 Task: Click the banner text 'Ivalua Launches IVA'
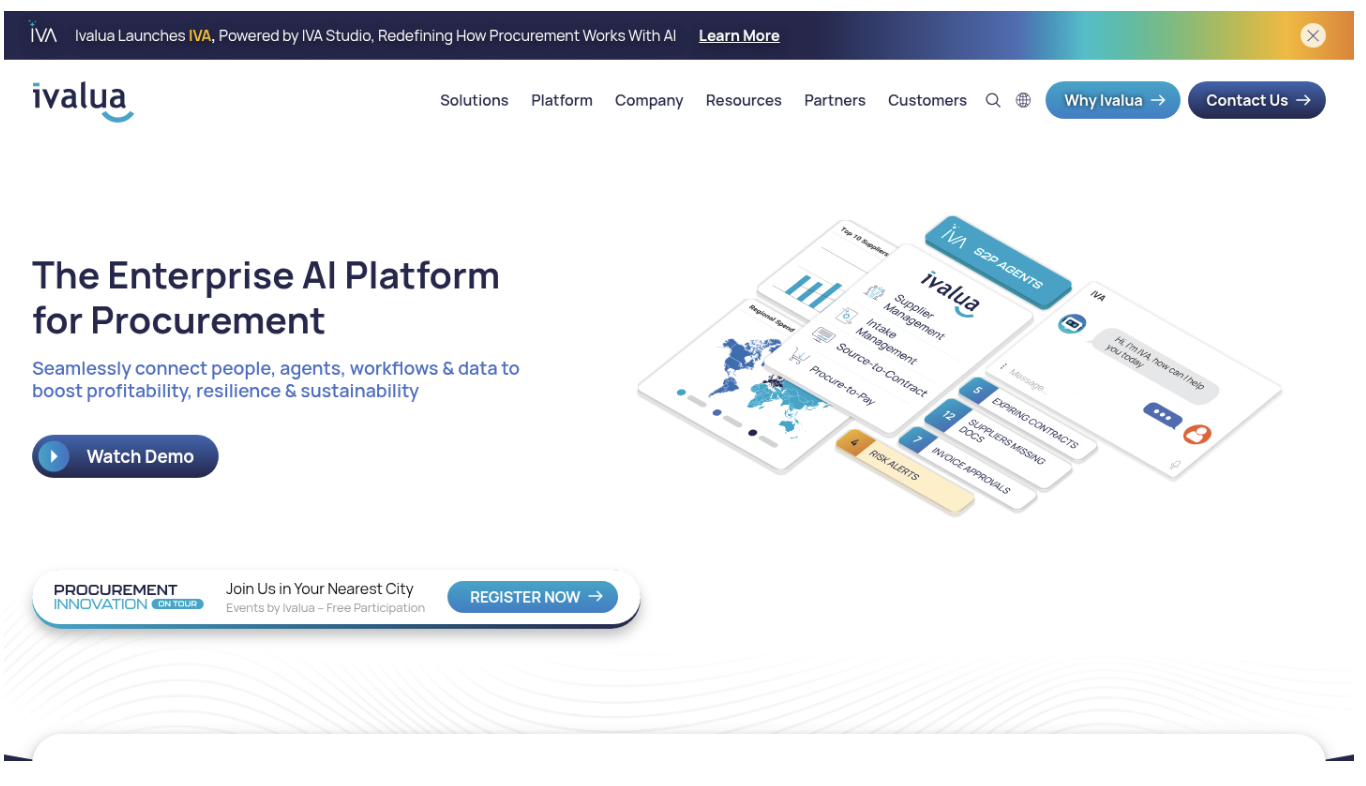[x=143, y=36]
